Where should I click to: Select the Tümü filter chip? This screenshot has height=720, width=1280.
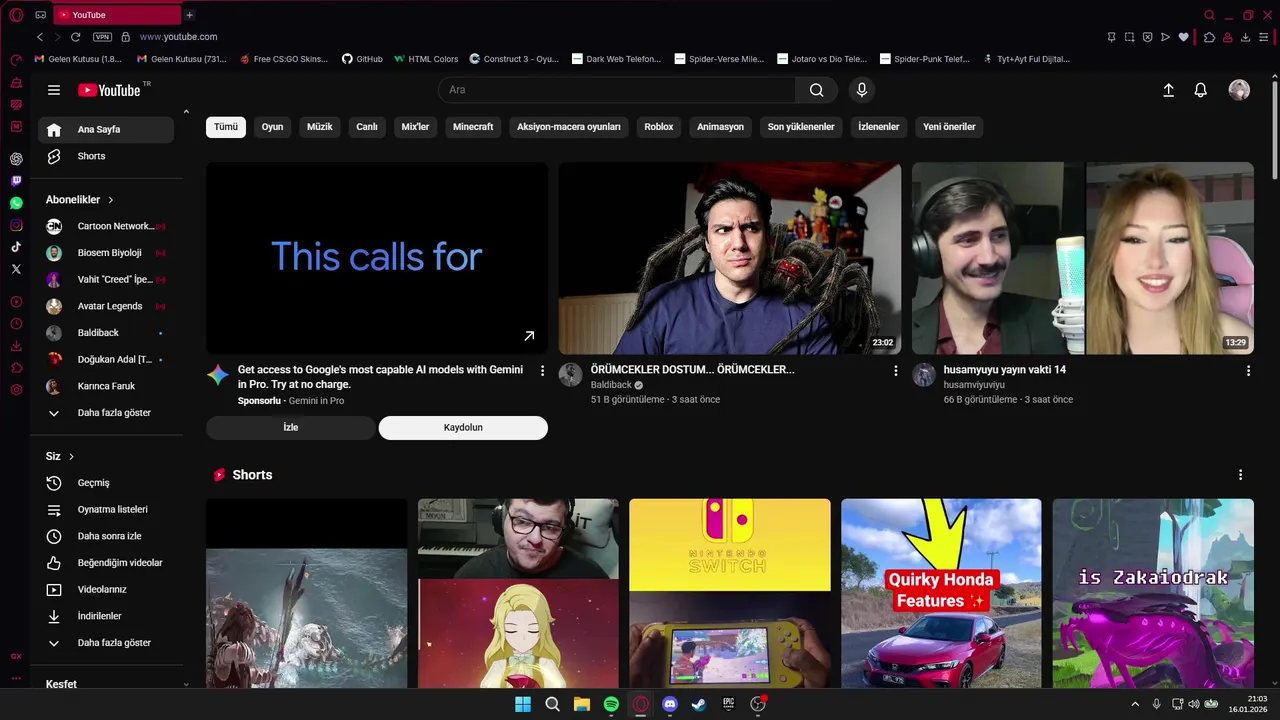pos(226,127)
